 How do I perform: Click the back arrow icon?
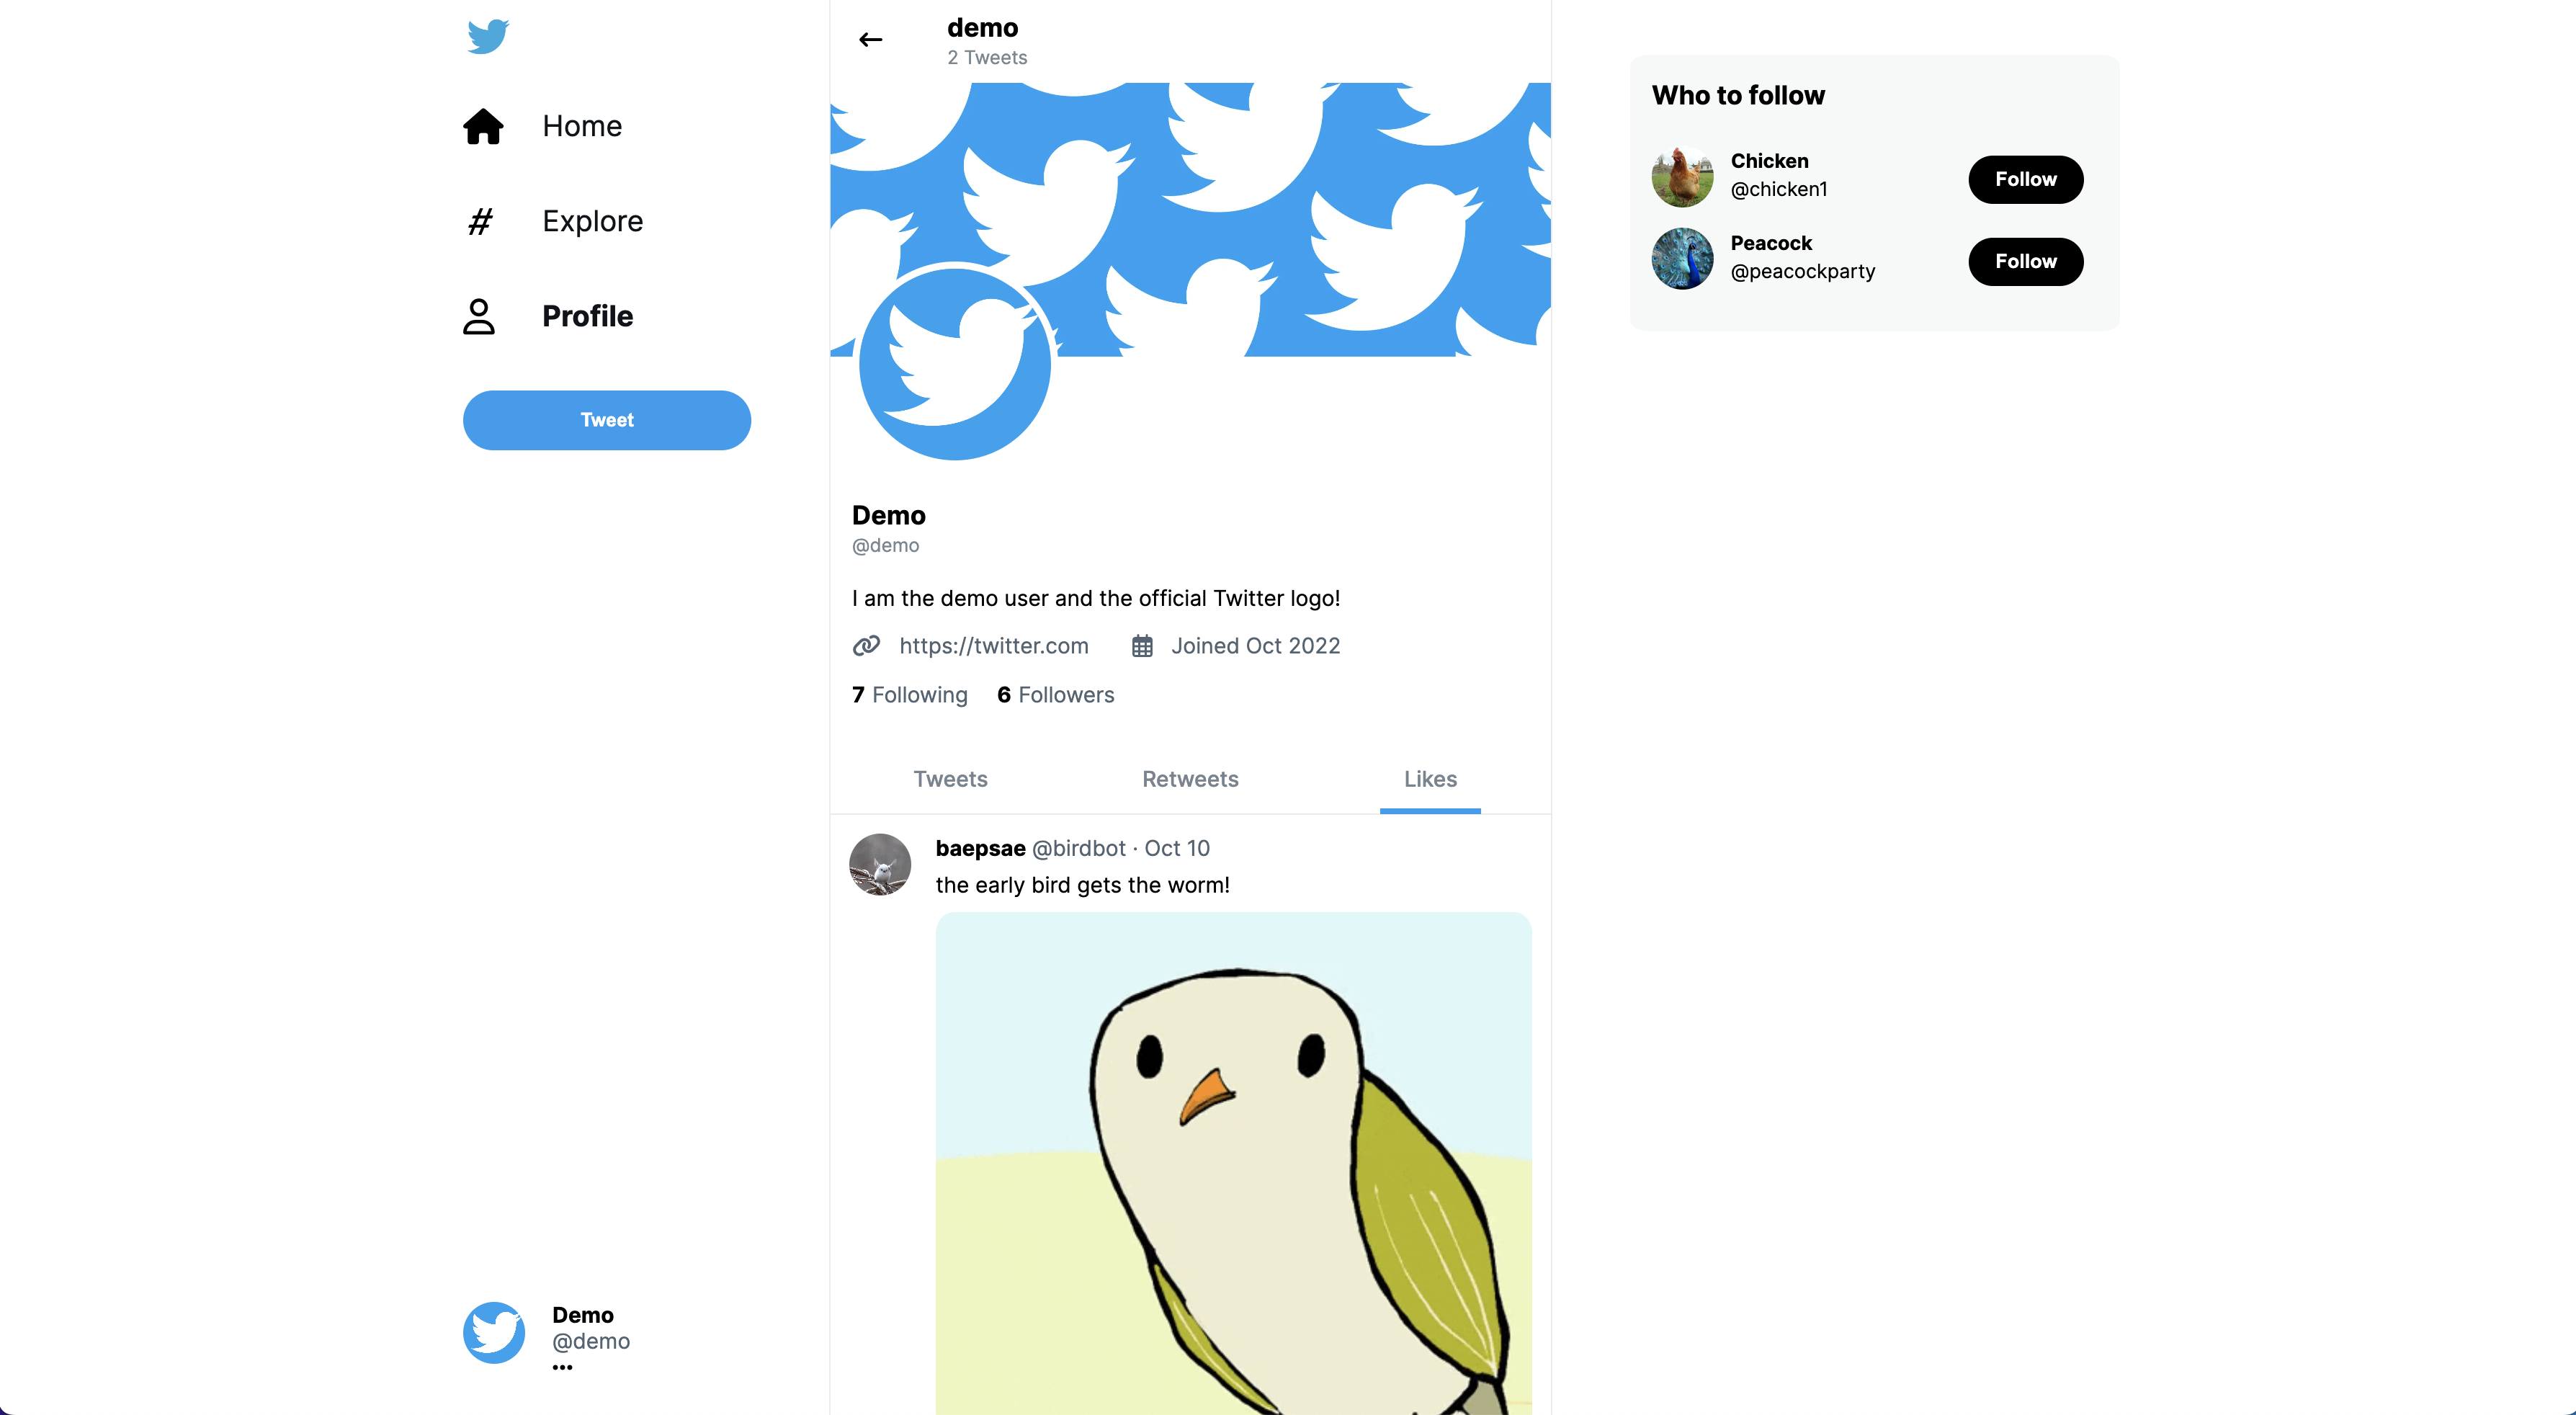pyautogui.click(x=869, y=38)
